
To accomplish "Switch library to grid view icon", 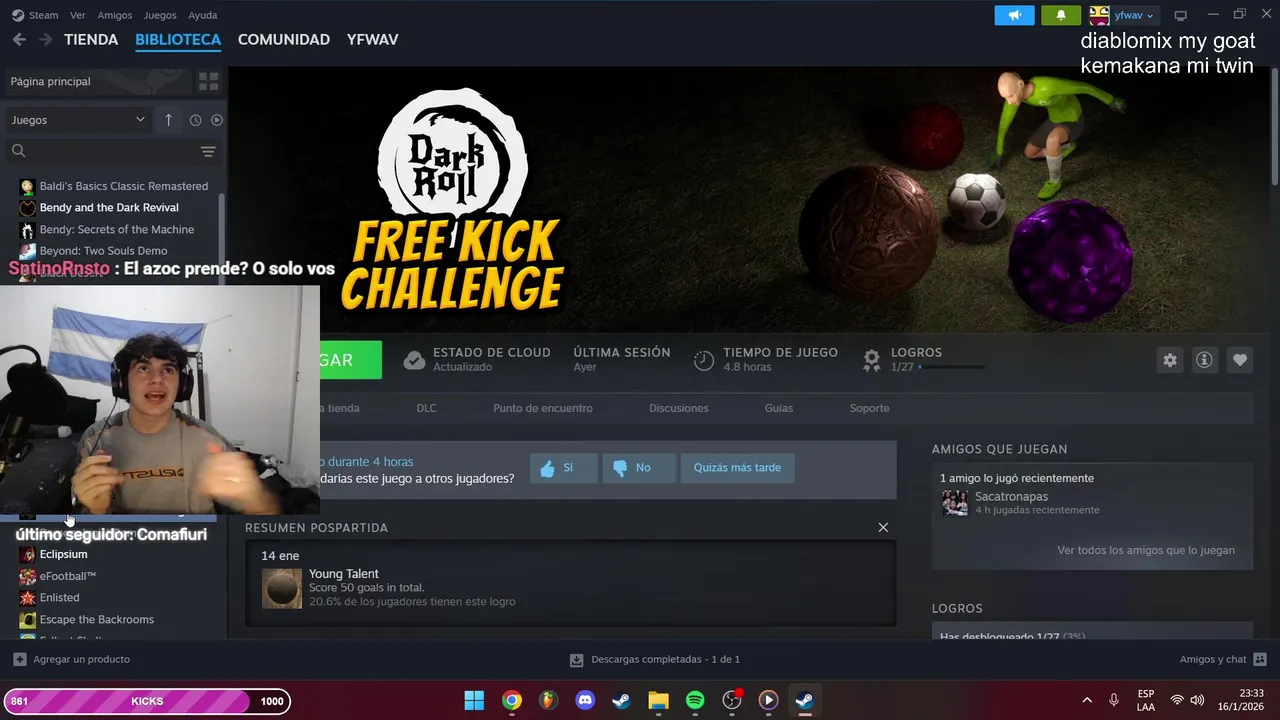I will (x=208, y=81).
